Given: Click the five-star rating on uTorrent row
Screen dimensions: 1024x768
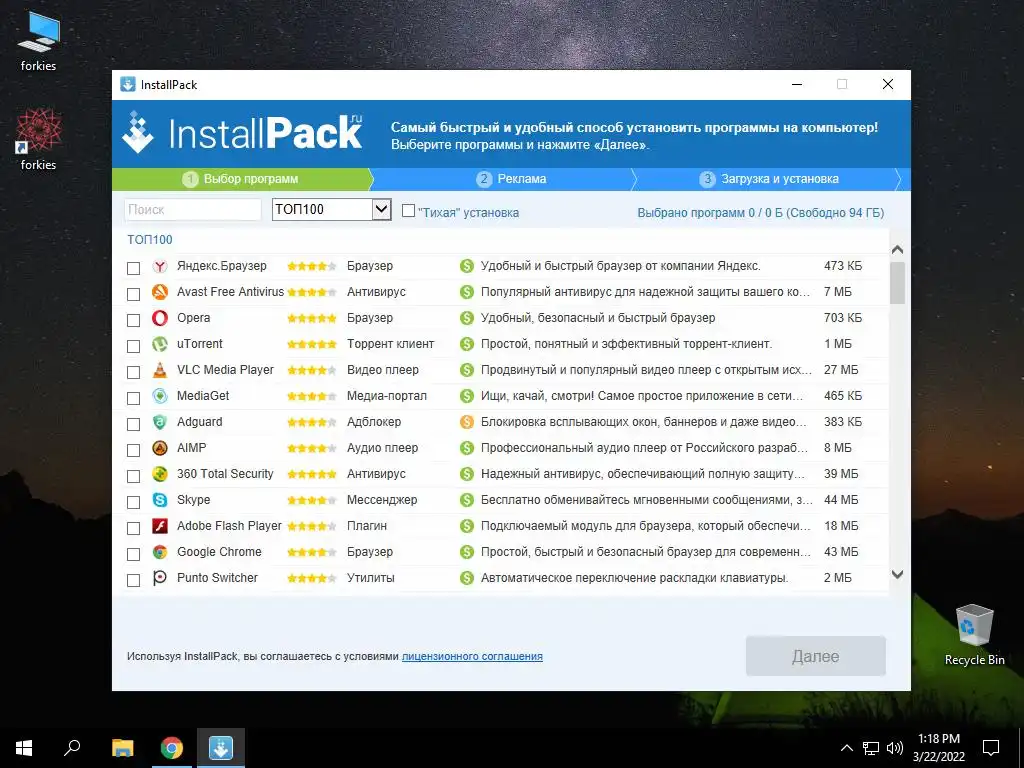Looking at the screenshot, I should [312, 344].
